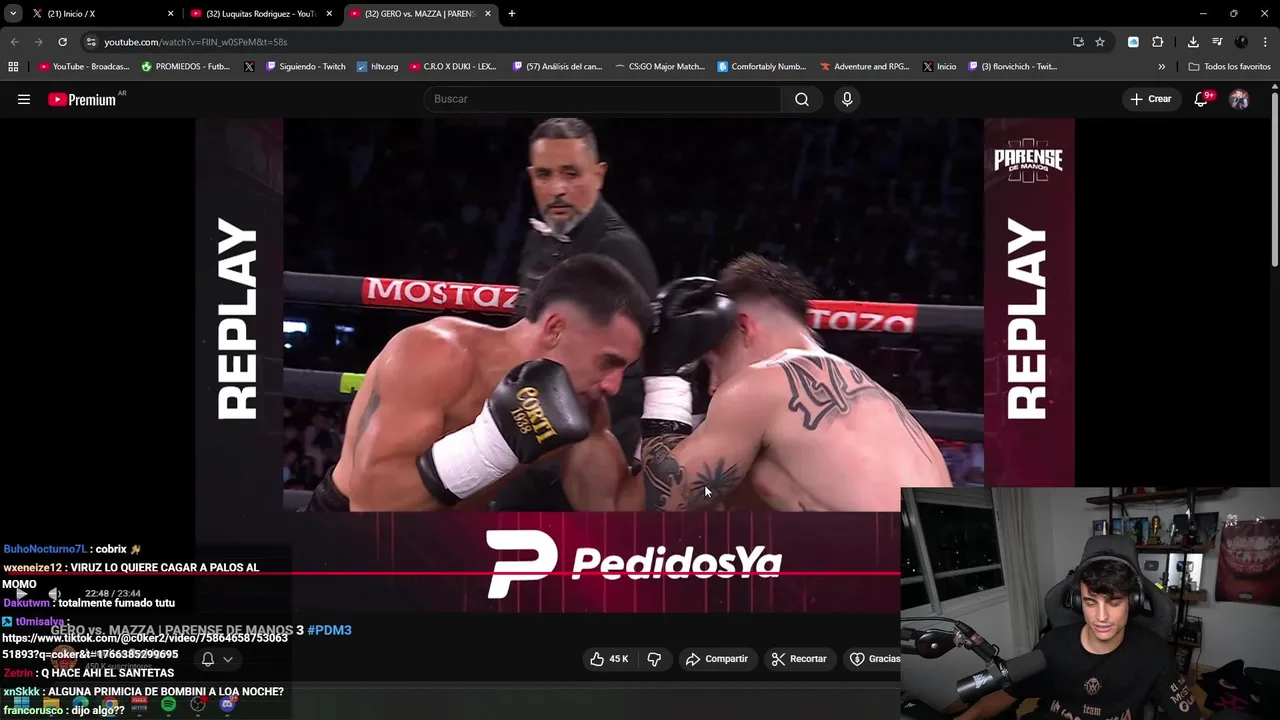Open the X bookmark icon without label
Screen dimensions: 1280x720
pyautogui.click(x=249, y=67)
